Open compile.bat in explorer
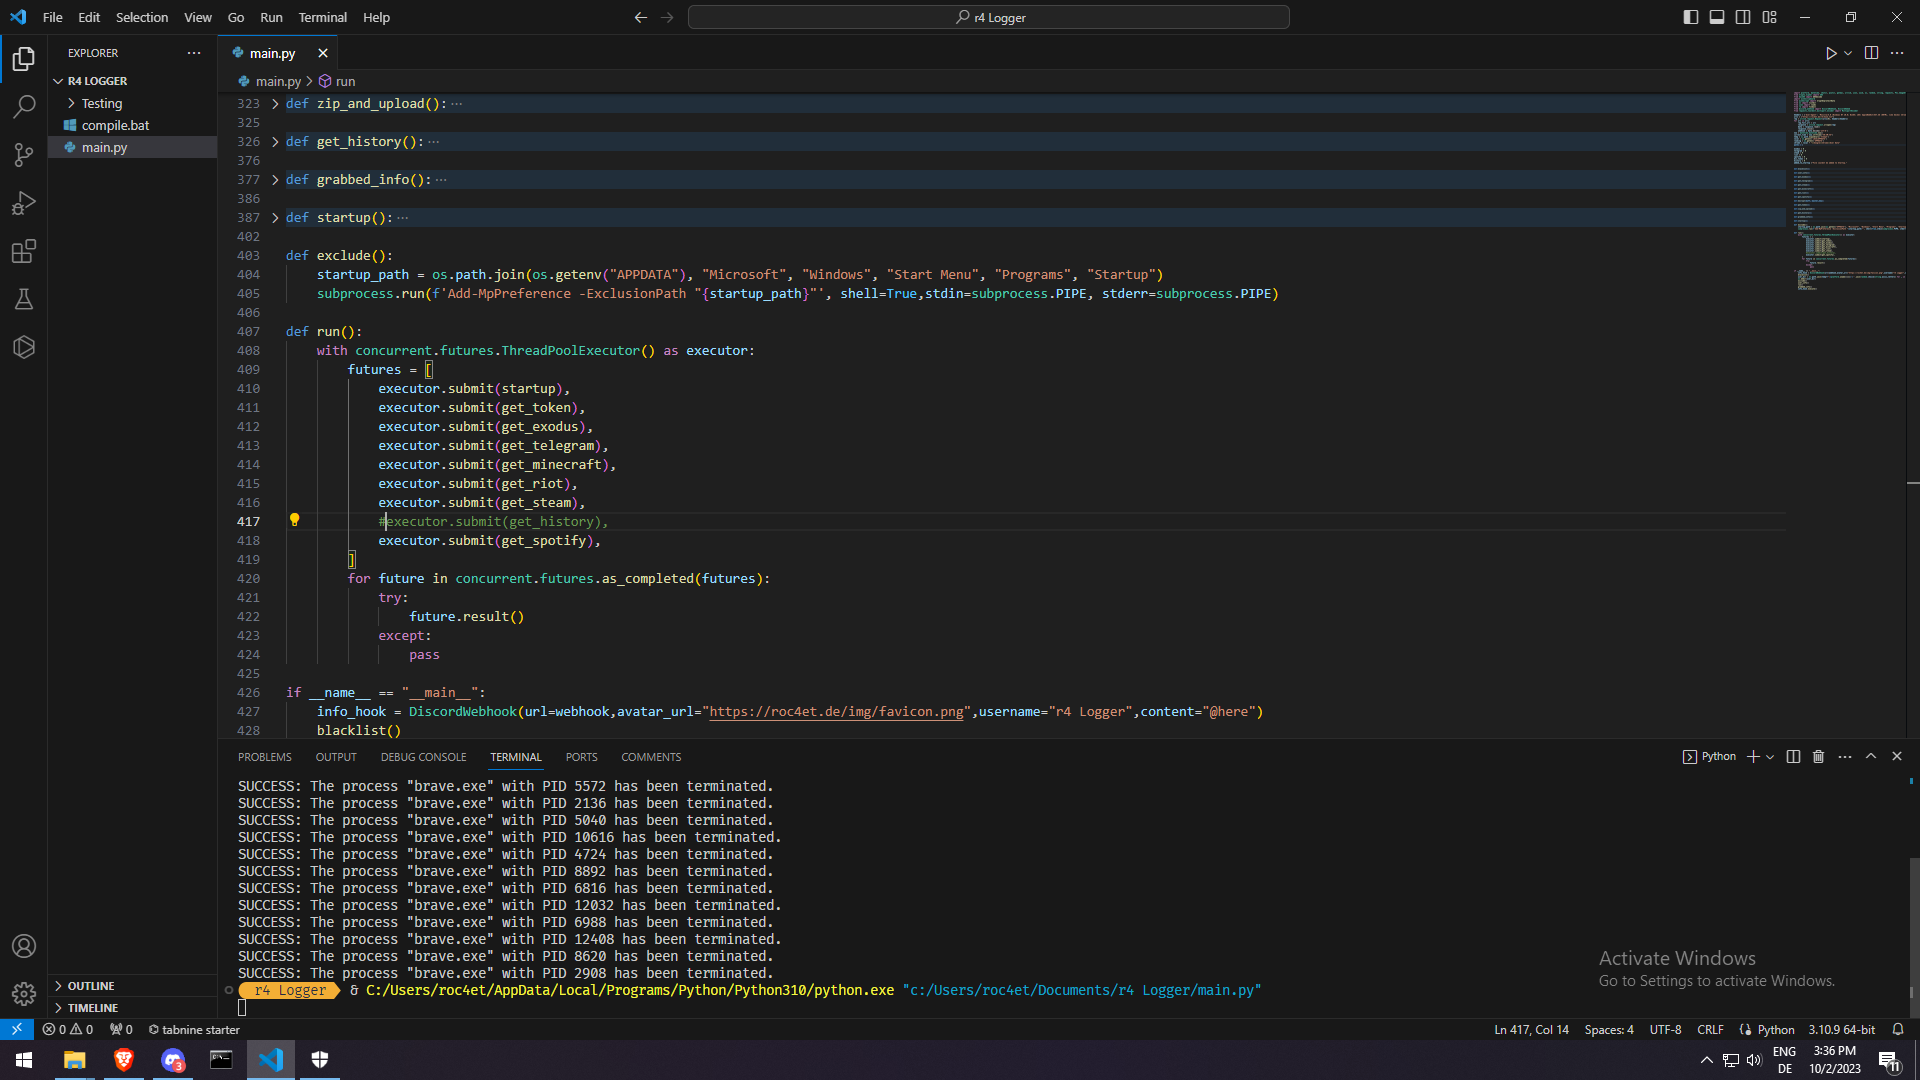Viewport: 1920px width, 1080px height. pyautogui.click(x=132, y=125)
